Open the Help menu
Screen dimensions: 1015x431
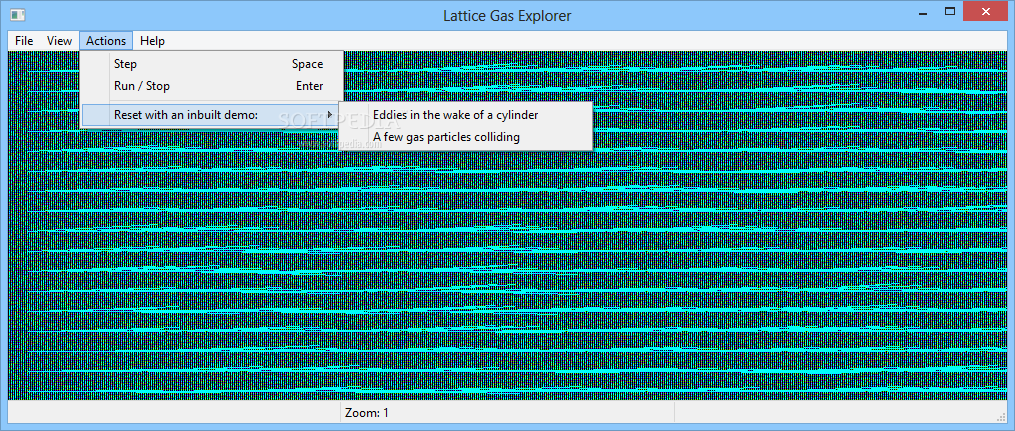tap(153, 41)
